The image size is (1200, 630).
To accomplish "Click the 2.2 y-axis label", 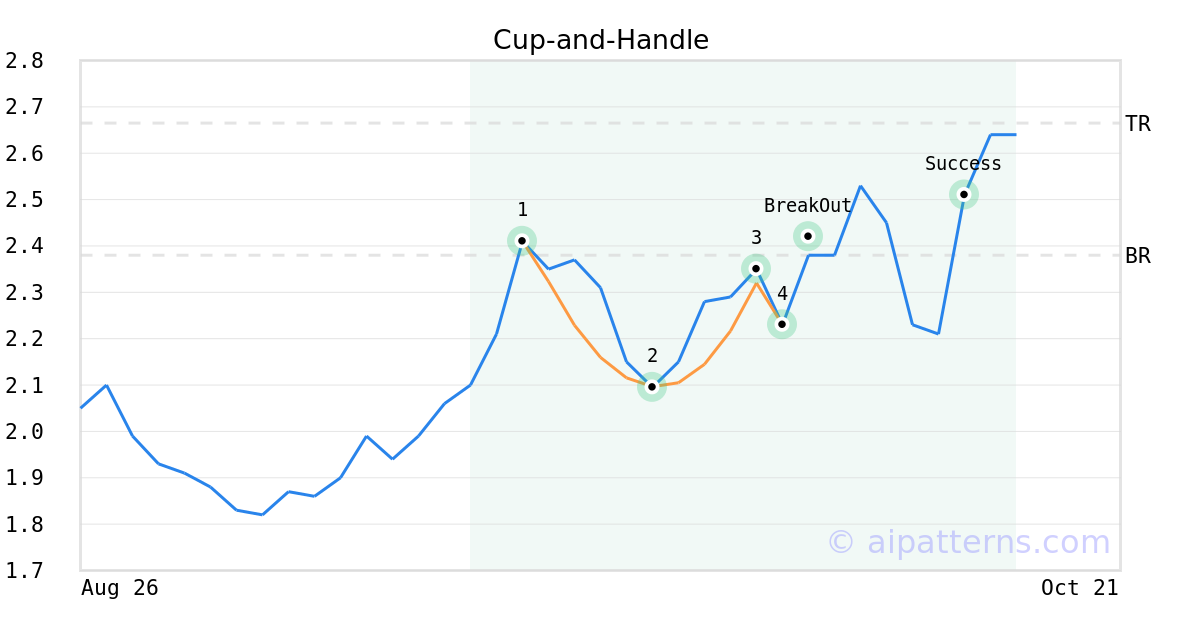I will (24, 339).
